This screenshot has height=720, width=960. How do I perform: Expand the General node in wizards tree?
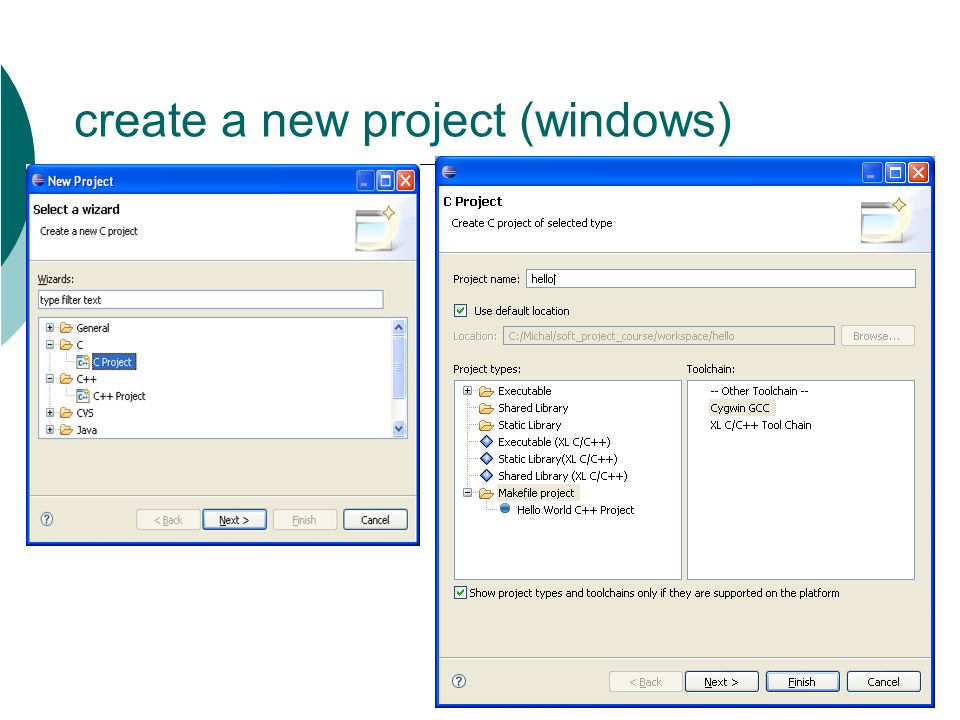click(x=50, y=328)
